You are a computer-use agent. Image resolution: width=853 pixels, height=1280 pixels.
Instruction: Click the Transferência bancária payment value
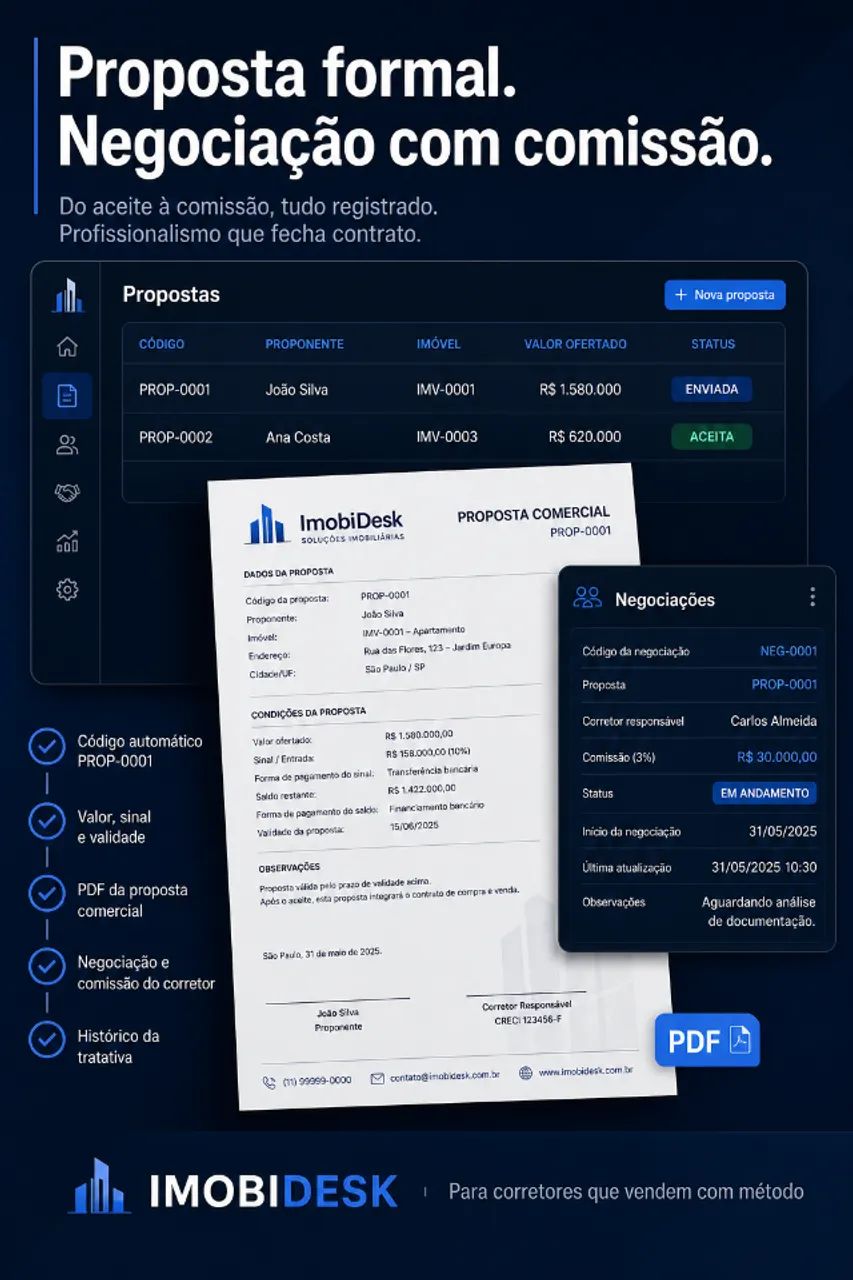[432, 771]
